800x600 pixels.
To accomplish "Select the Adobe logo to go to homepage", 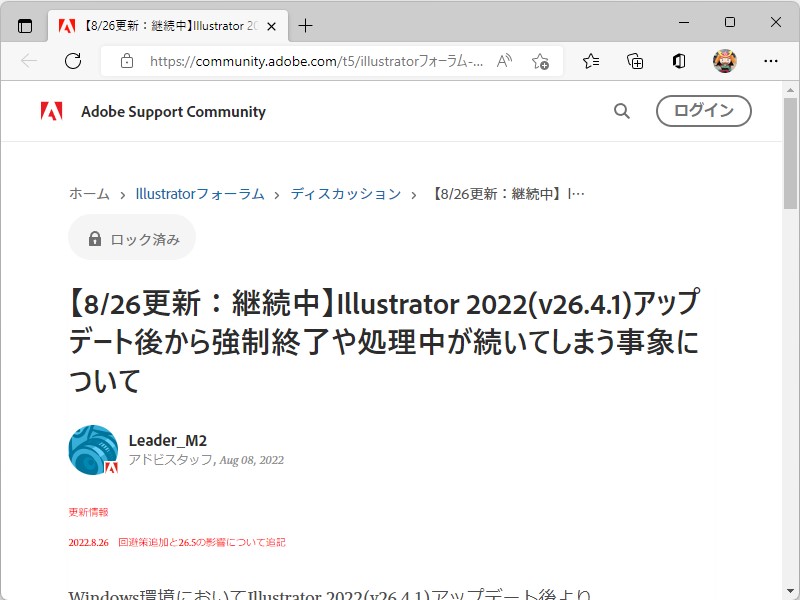I will pos(51,111).
